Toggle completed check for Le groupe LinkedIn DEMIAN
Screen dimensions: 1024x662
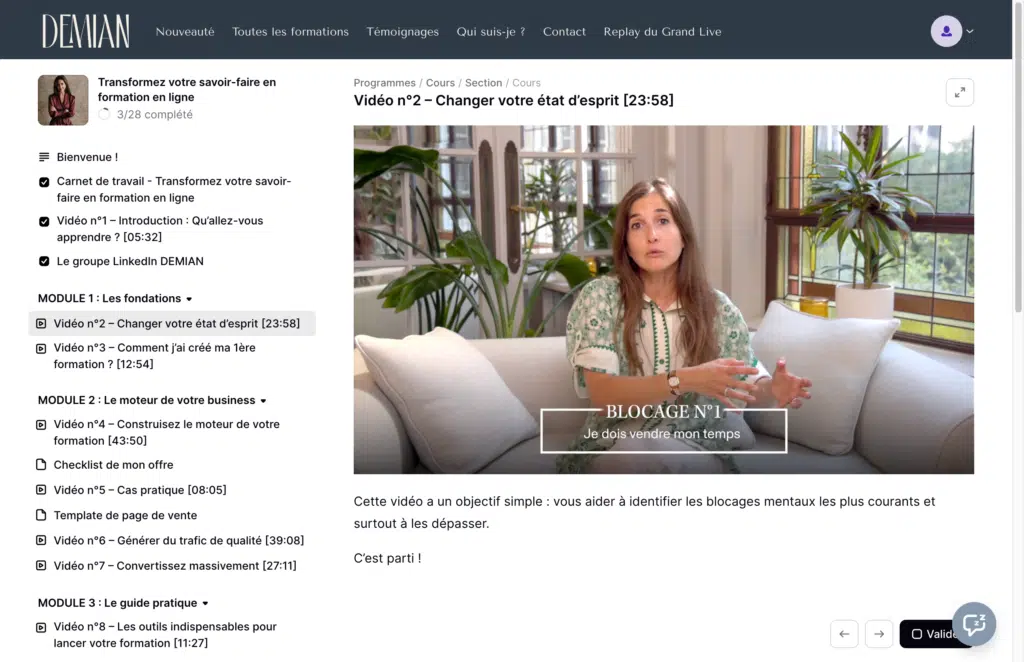[x=44, y=261]
